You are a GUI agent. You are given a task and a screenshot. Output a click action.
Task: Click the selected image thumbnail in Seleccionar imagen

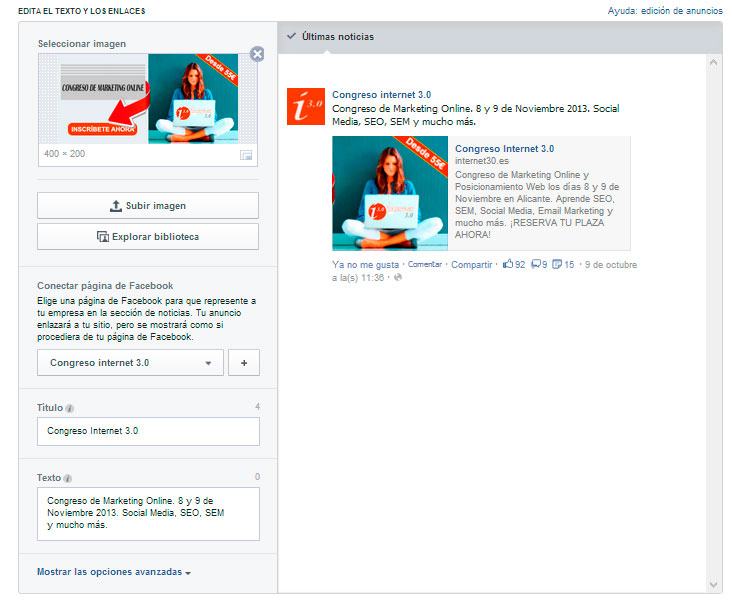pyautogui.click(x=148, y=99)
